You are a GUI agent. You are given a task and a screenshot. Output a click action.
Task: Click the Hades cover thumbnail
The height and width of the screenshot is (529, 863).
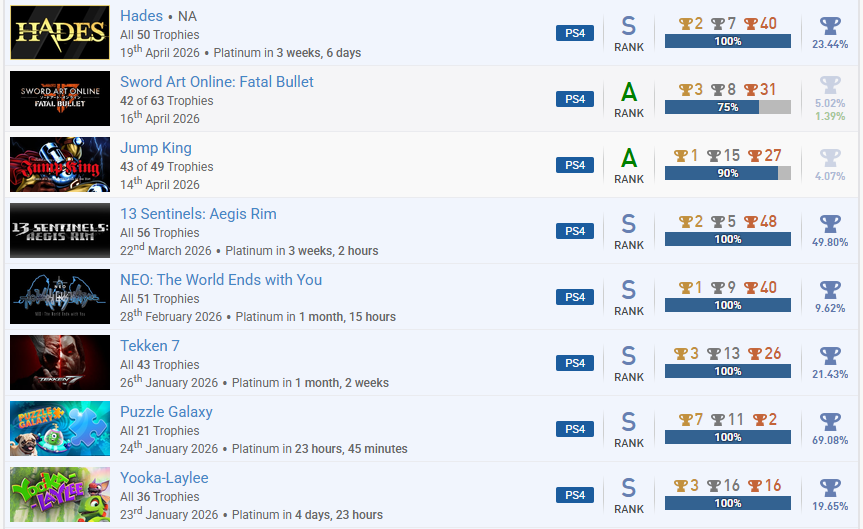coord(60,32)
